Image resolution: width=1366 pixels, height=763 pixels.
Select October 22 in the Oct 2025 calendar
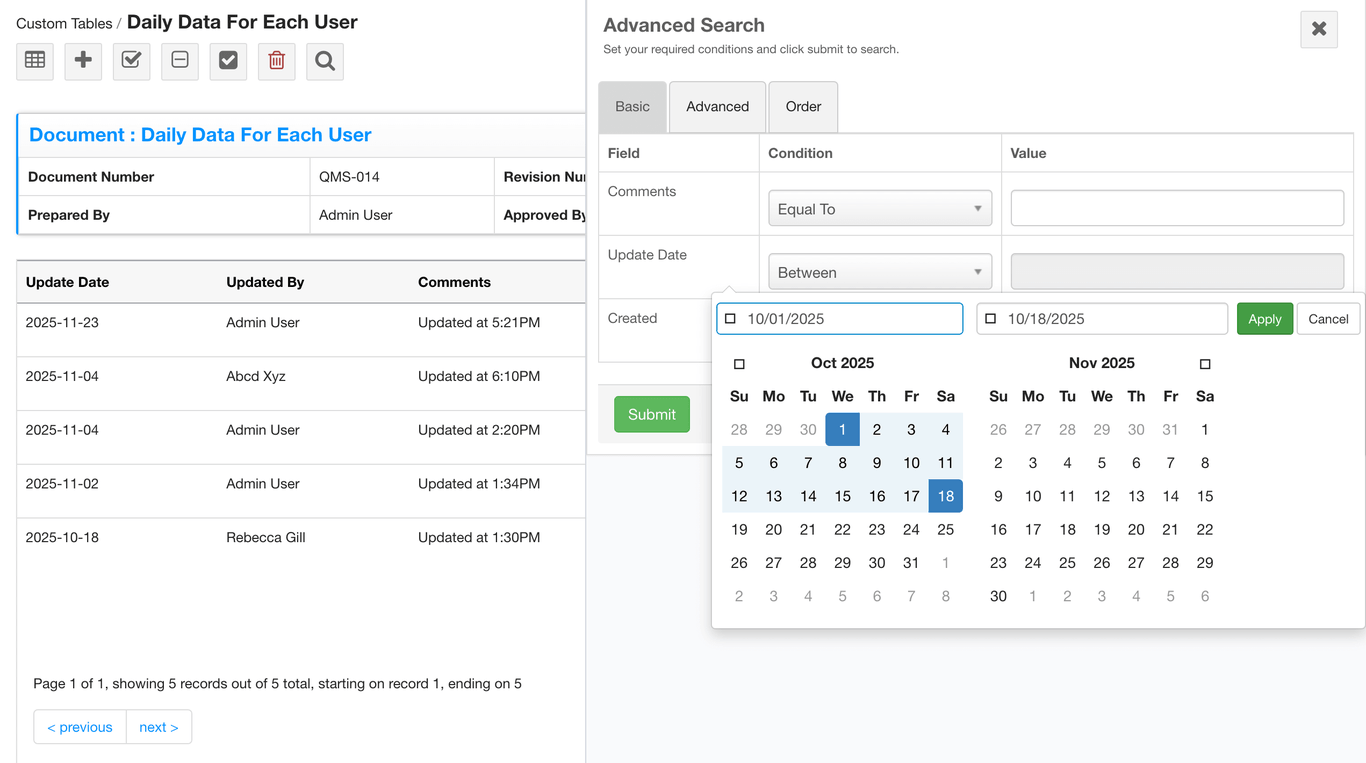click(843, 530)
